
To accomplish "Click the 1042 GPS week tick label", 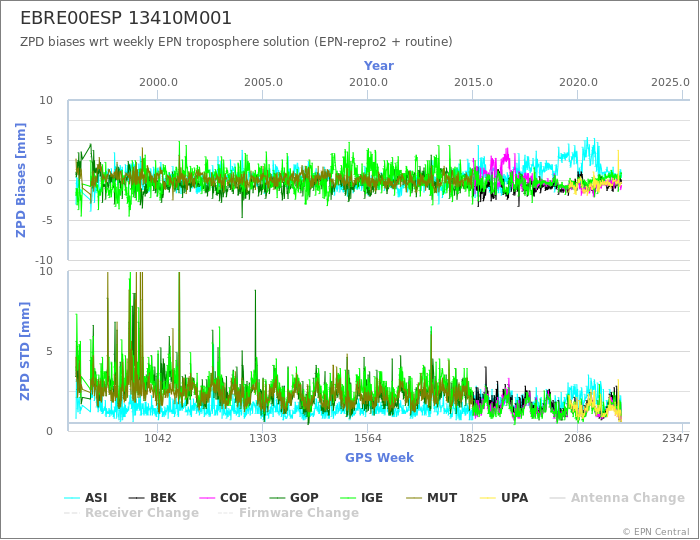I will [158, 438].
